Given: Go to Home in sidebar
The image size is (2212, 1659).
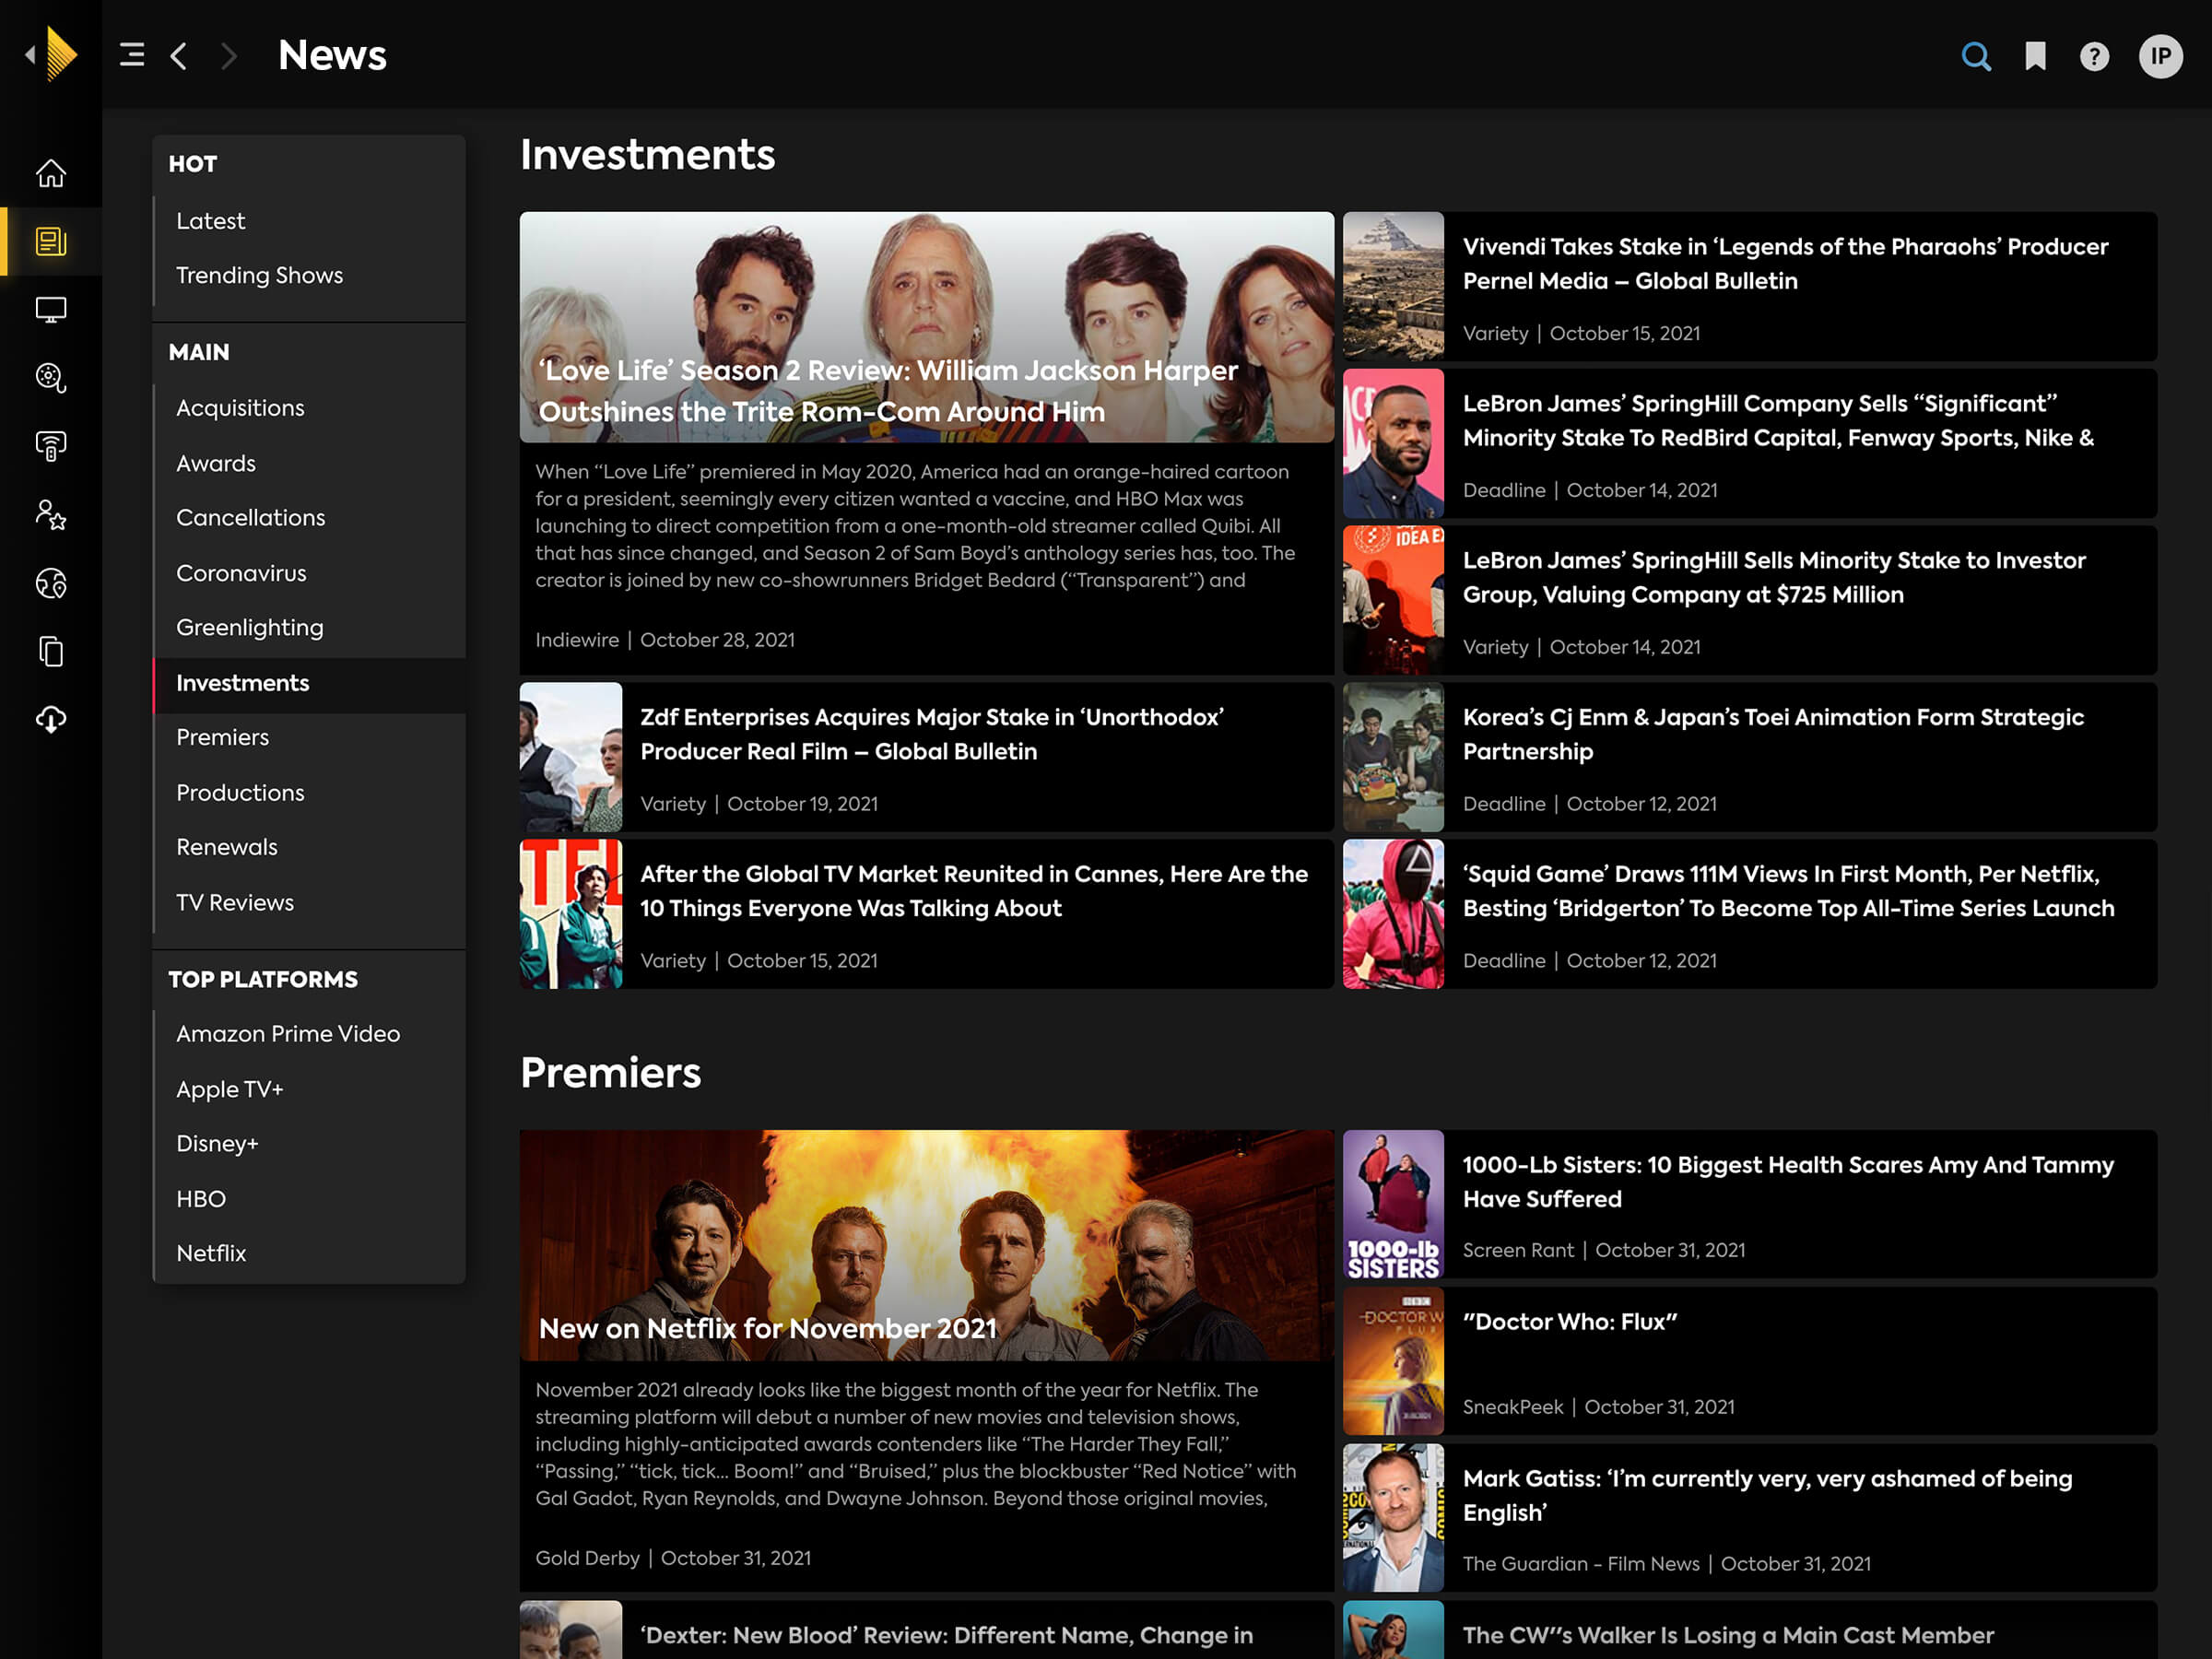Looking at the screenshot, I should pyautogui.click(x=51, y=173).
